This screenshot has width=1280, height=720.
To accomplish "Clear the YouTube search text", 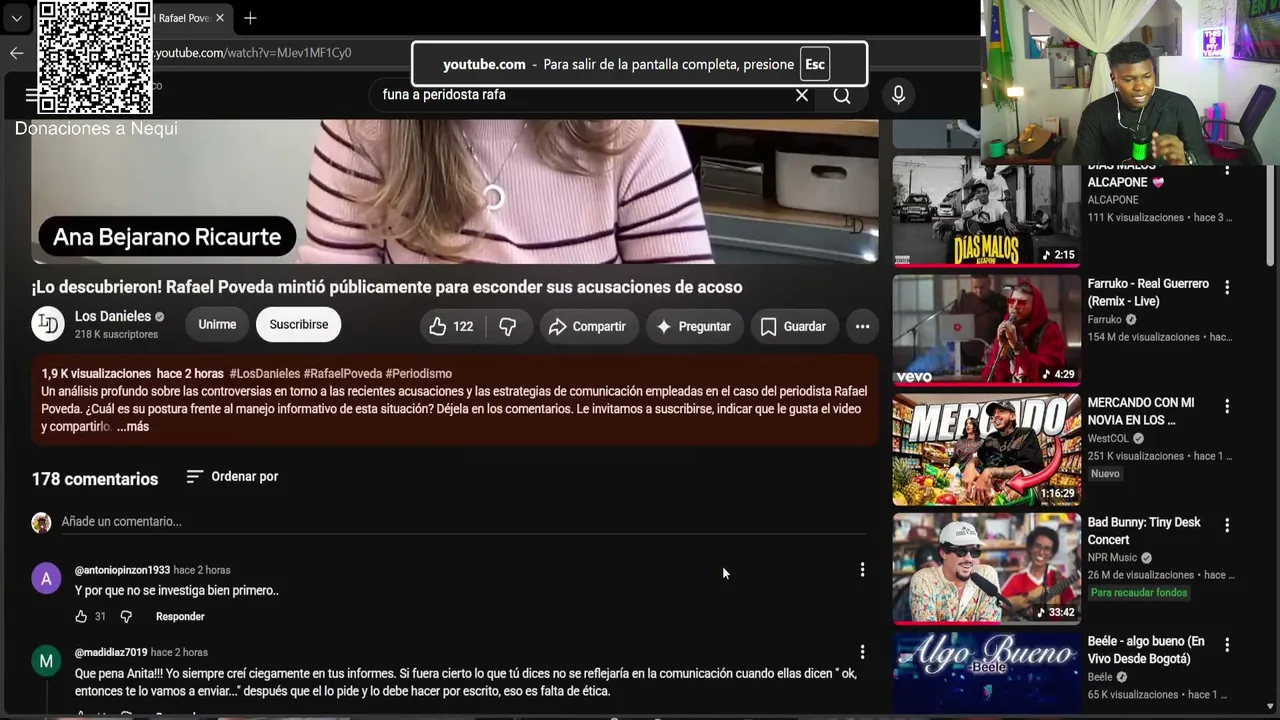I will 801,95.
